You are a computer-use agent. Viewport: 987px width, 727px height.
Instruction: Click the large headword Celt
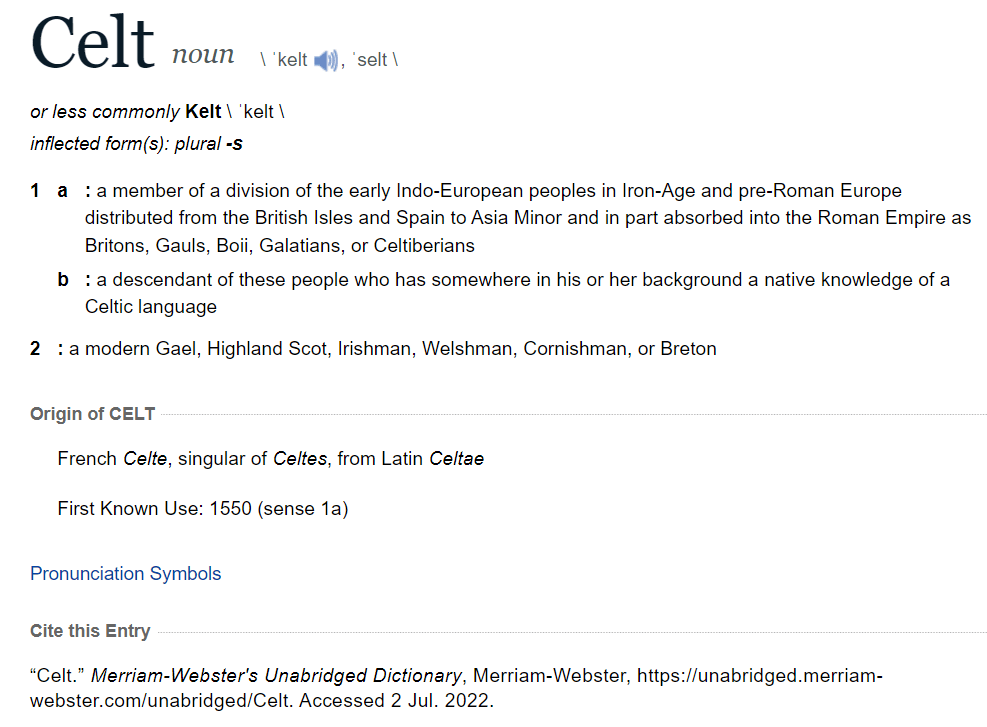pos(92,44)
